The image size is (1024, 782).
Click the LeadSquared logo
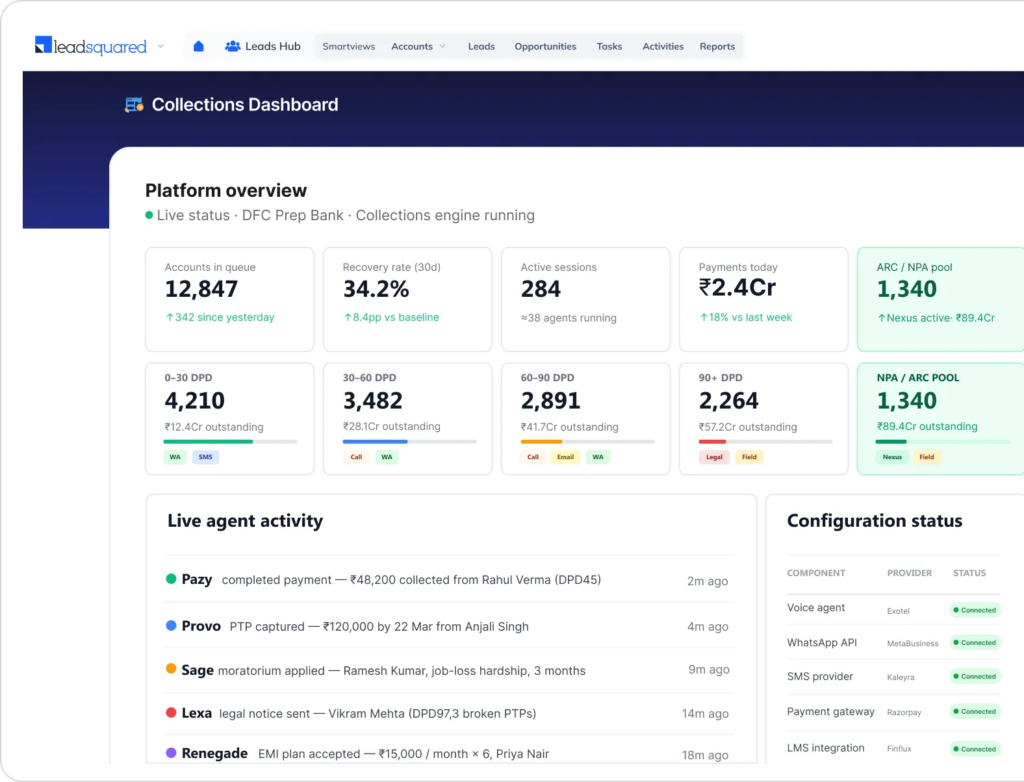click(x=91, y=46)
